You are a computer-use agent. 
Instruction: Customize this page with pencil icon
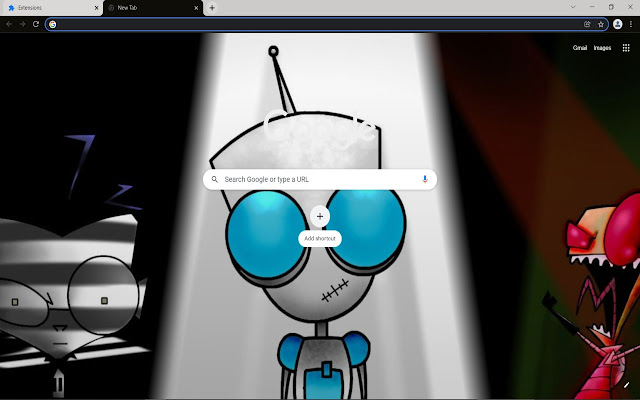tap(627, 384)
